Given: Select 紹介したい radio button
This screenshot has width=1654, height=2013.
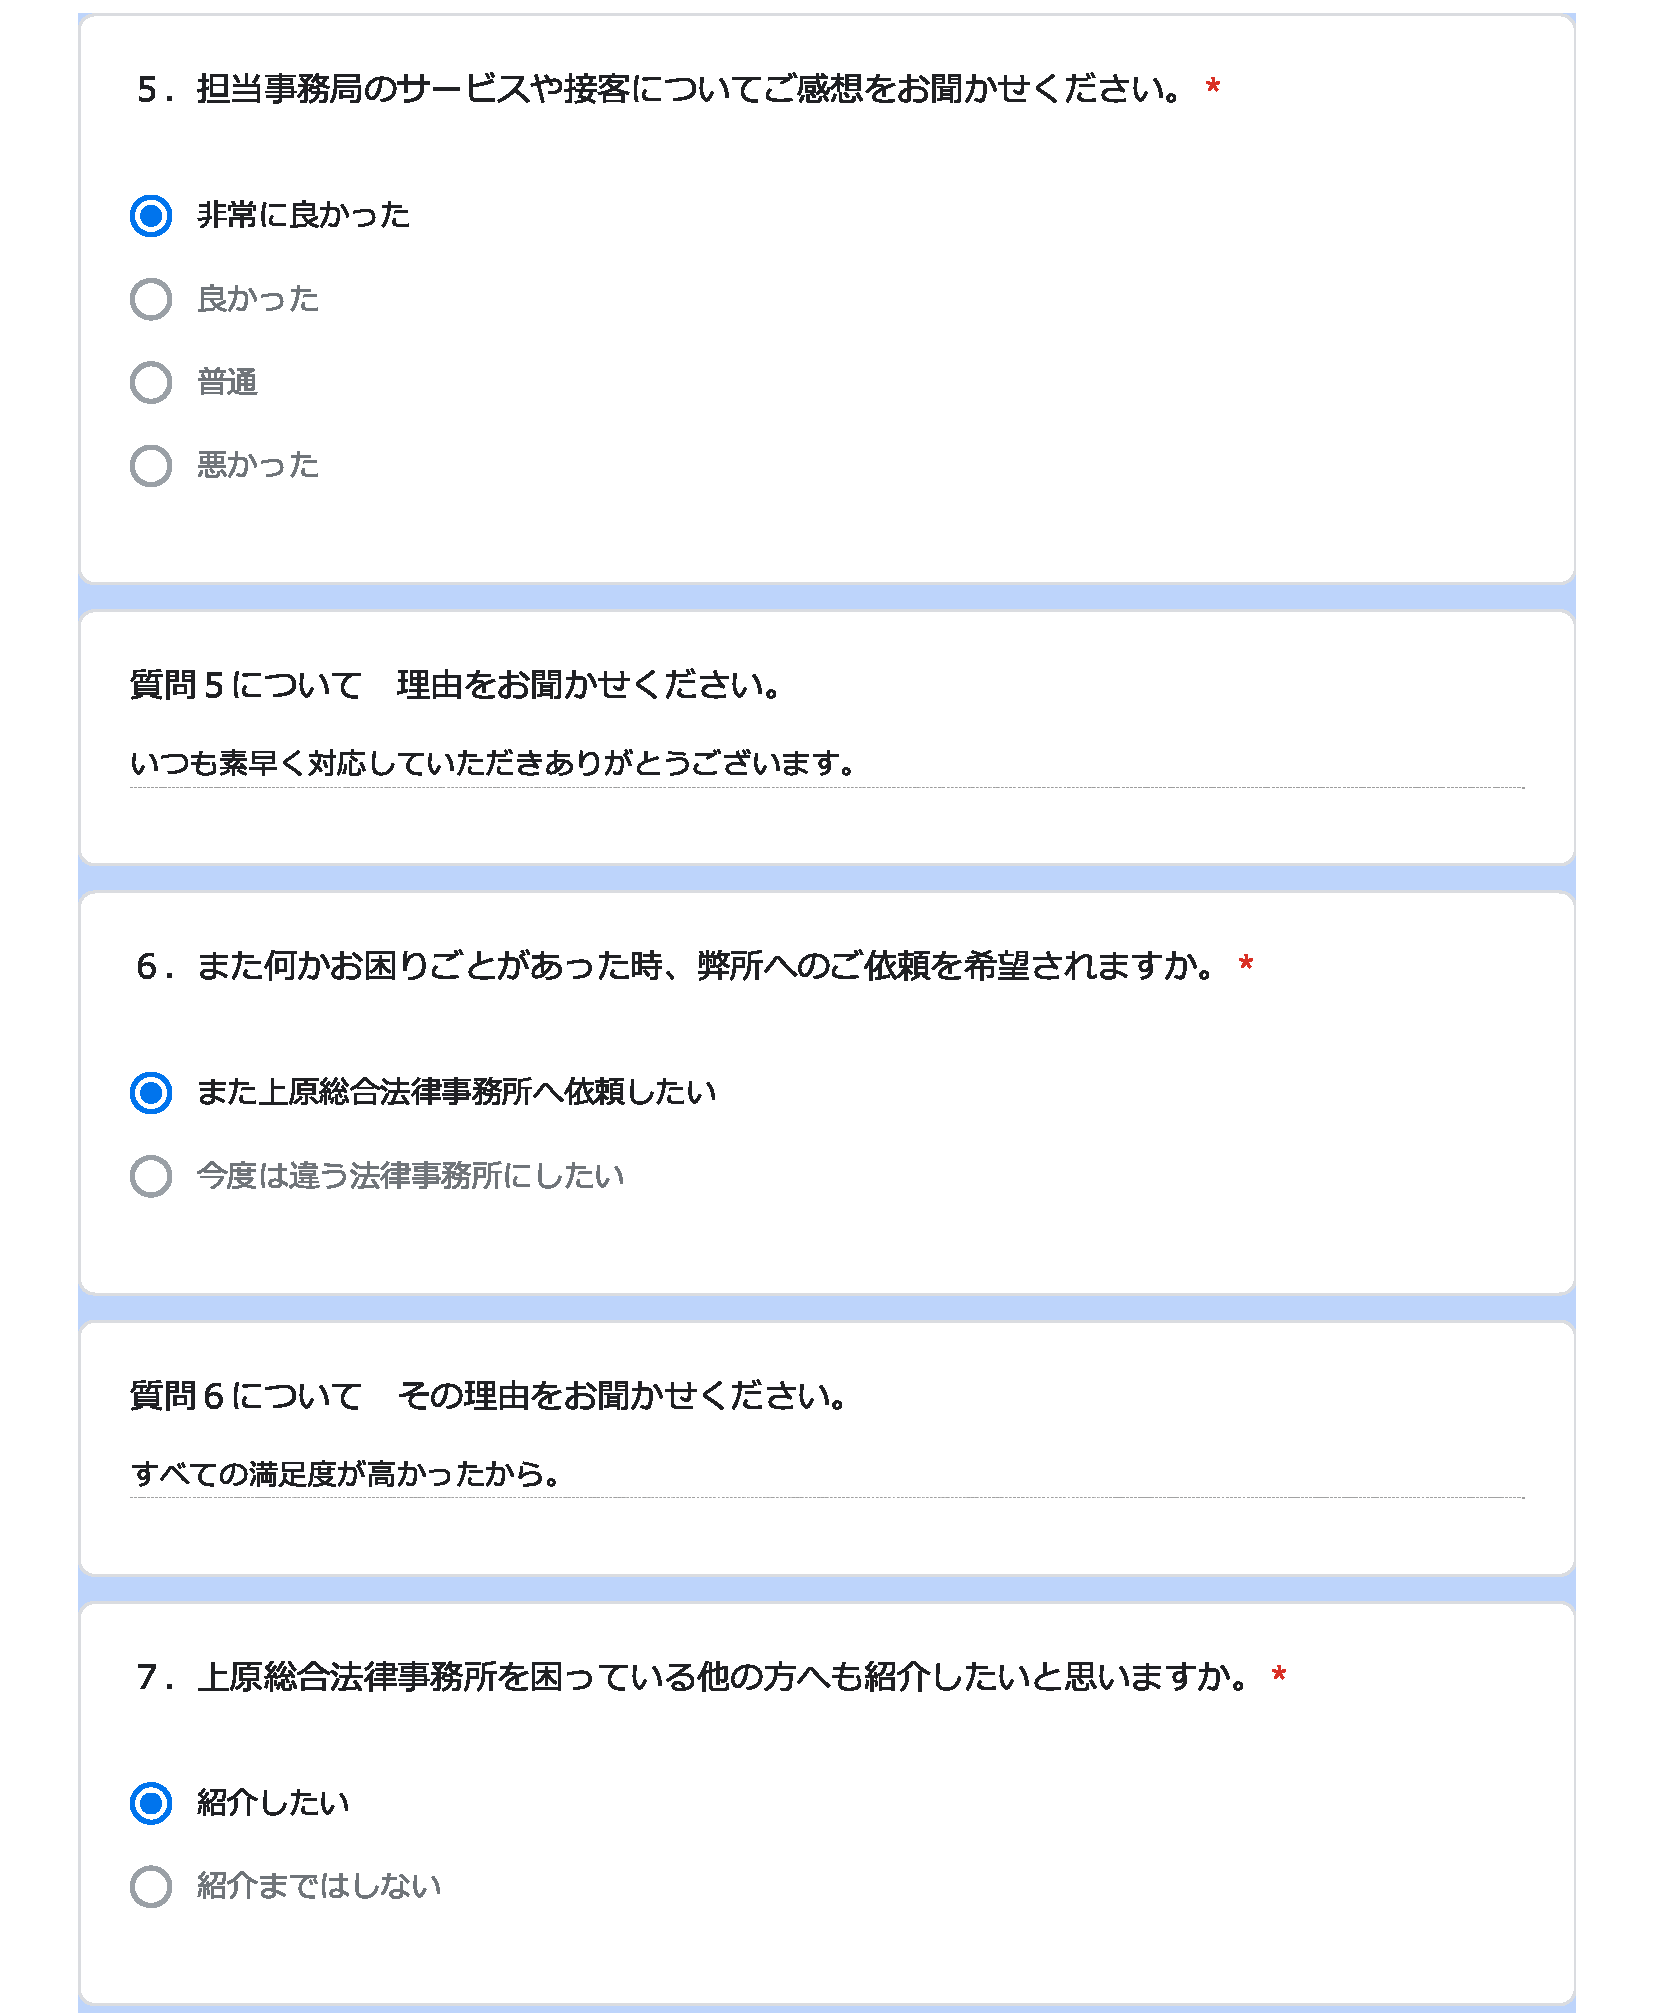Looking at the screenshot, I should 151,1803.
